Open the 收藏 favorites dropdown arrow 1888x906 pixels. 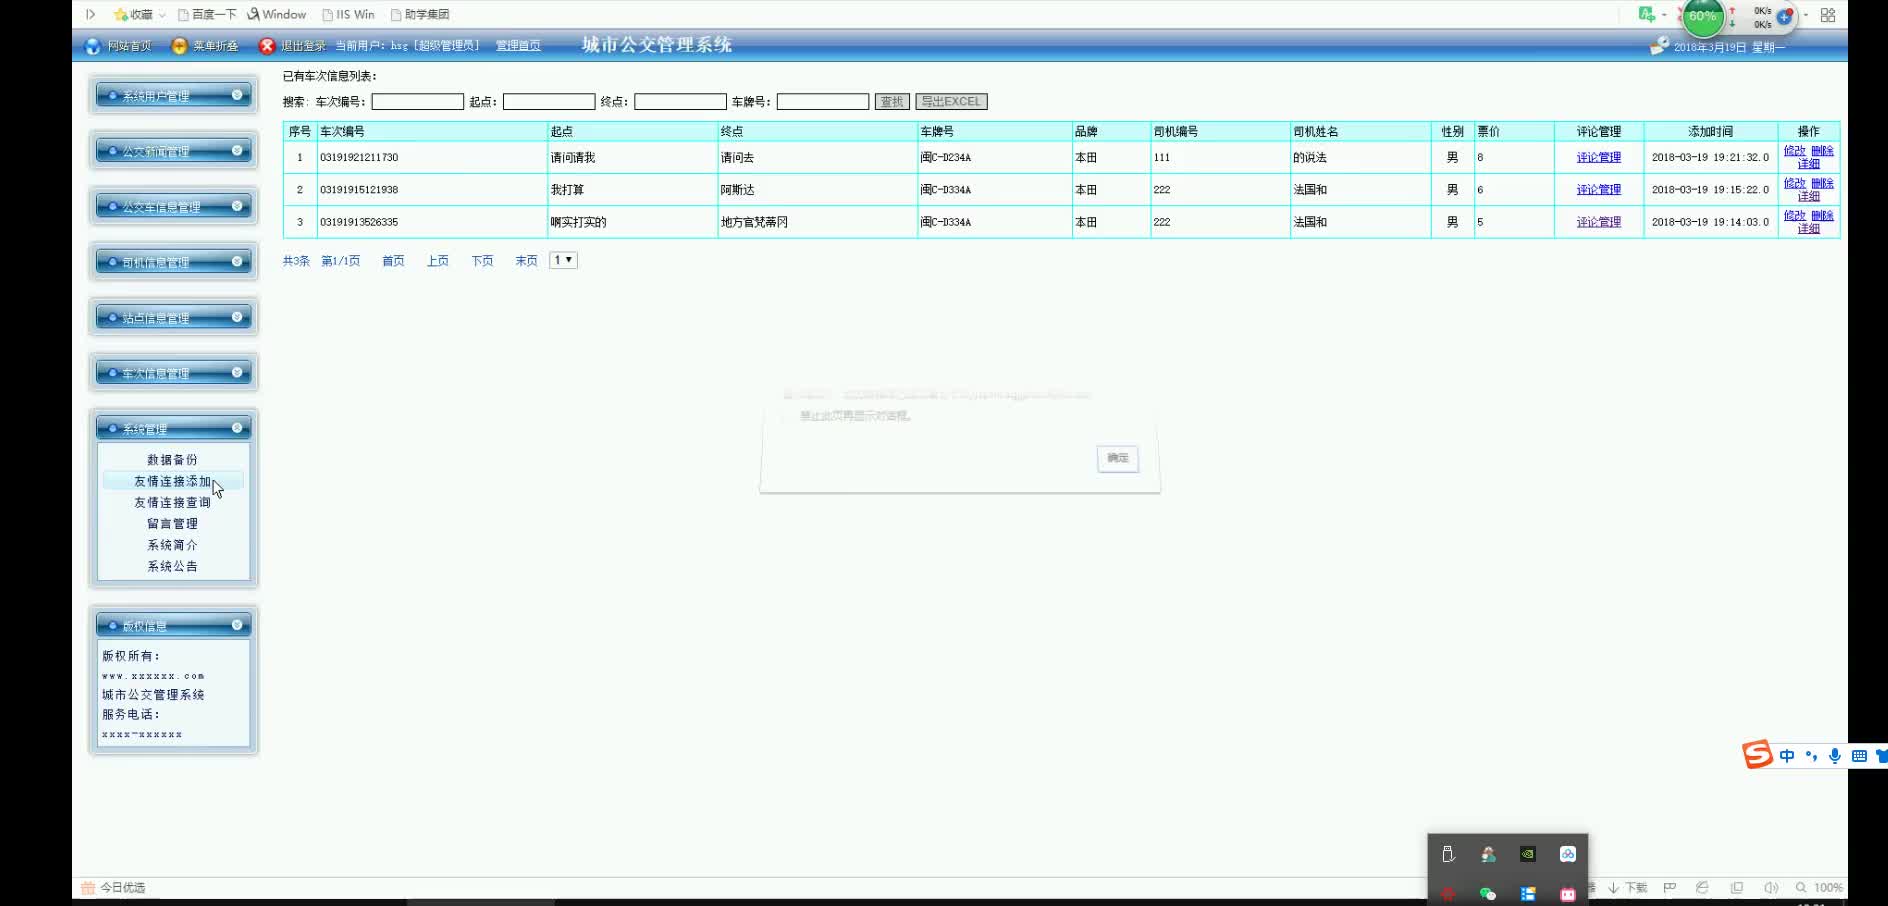(162, 15)
